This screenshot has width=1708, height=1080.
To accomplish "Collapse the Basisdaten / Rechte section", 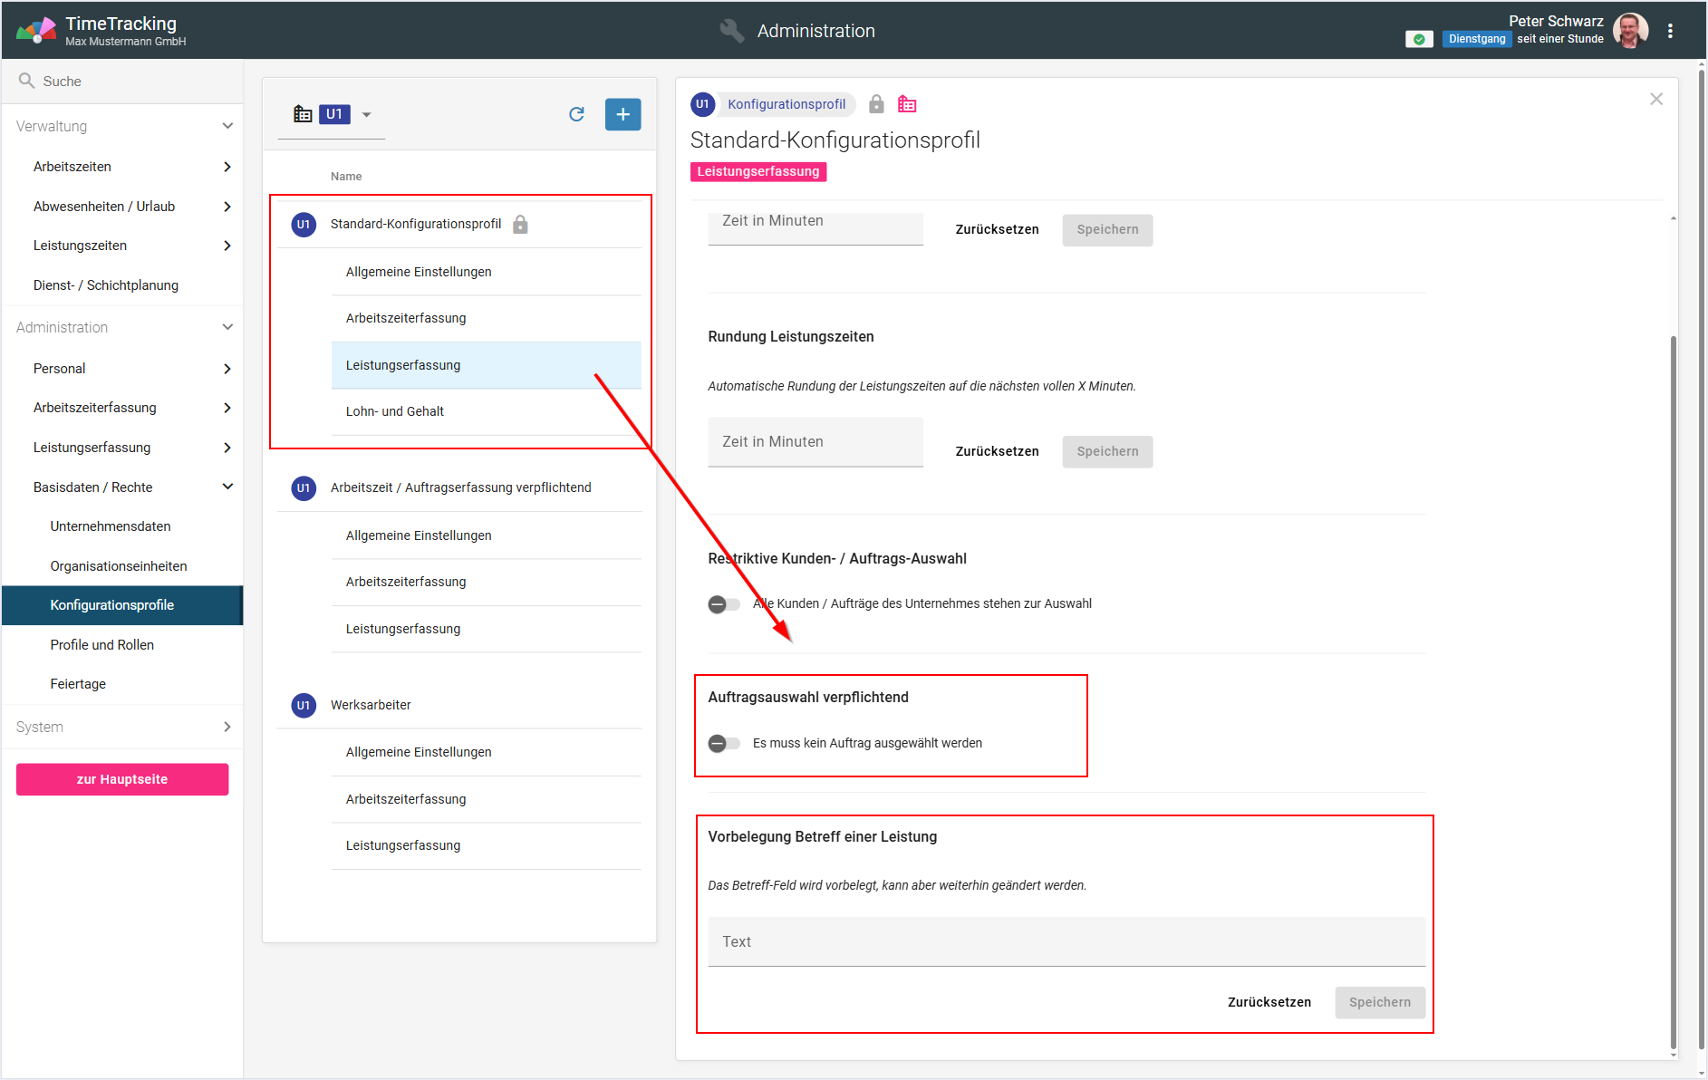I will (227, 487).
